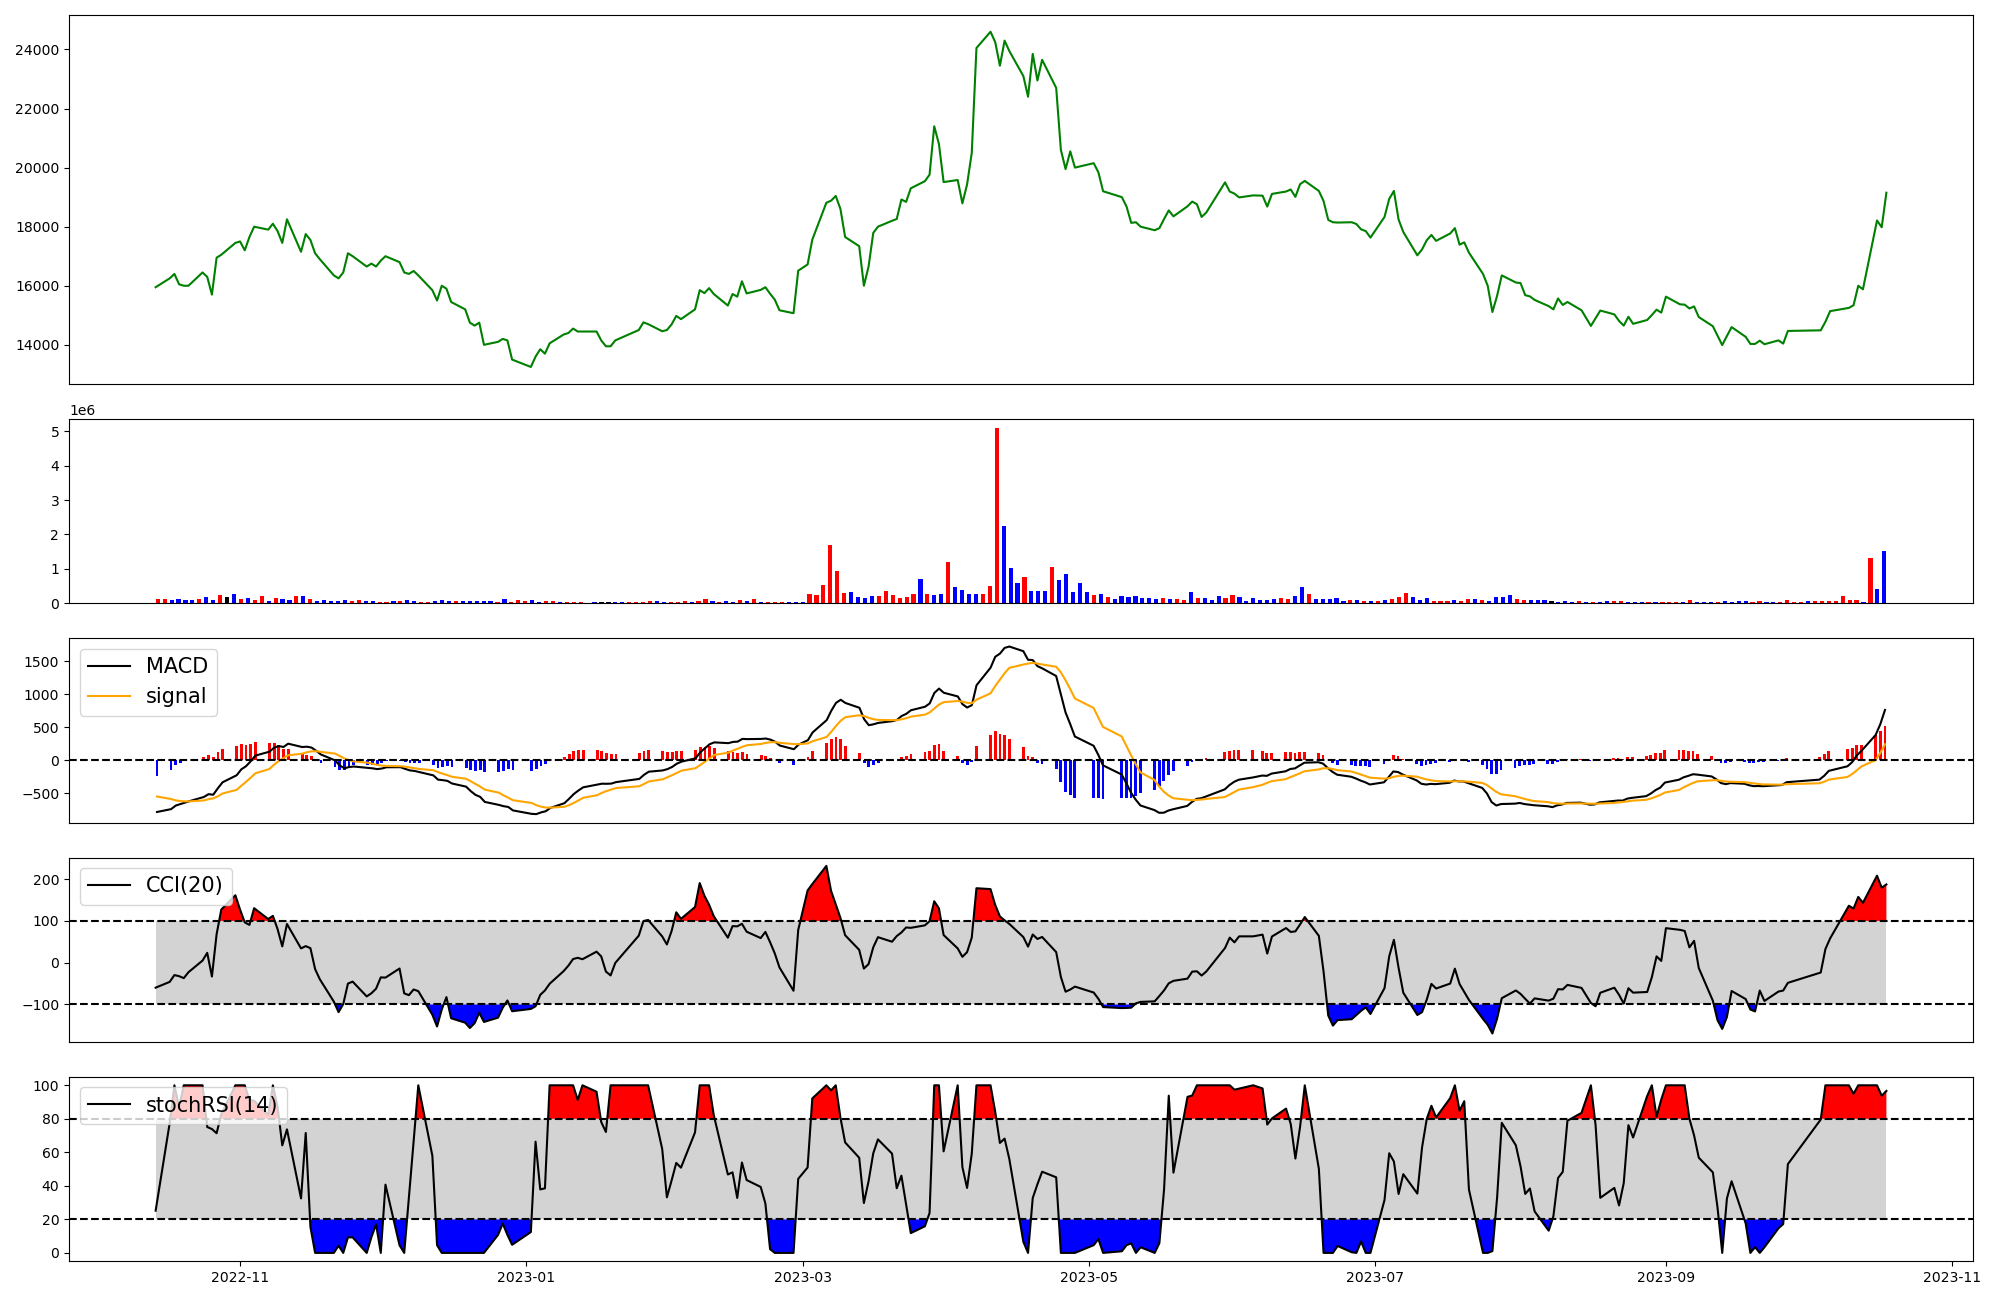Click the 200 CCI axis label
The image size is (2000, 1300).
click(x=45, y=880)
